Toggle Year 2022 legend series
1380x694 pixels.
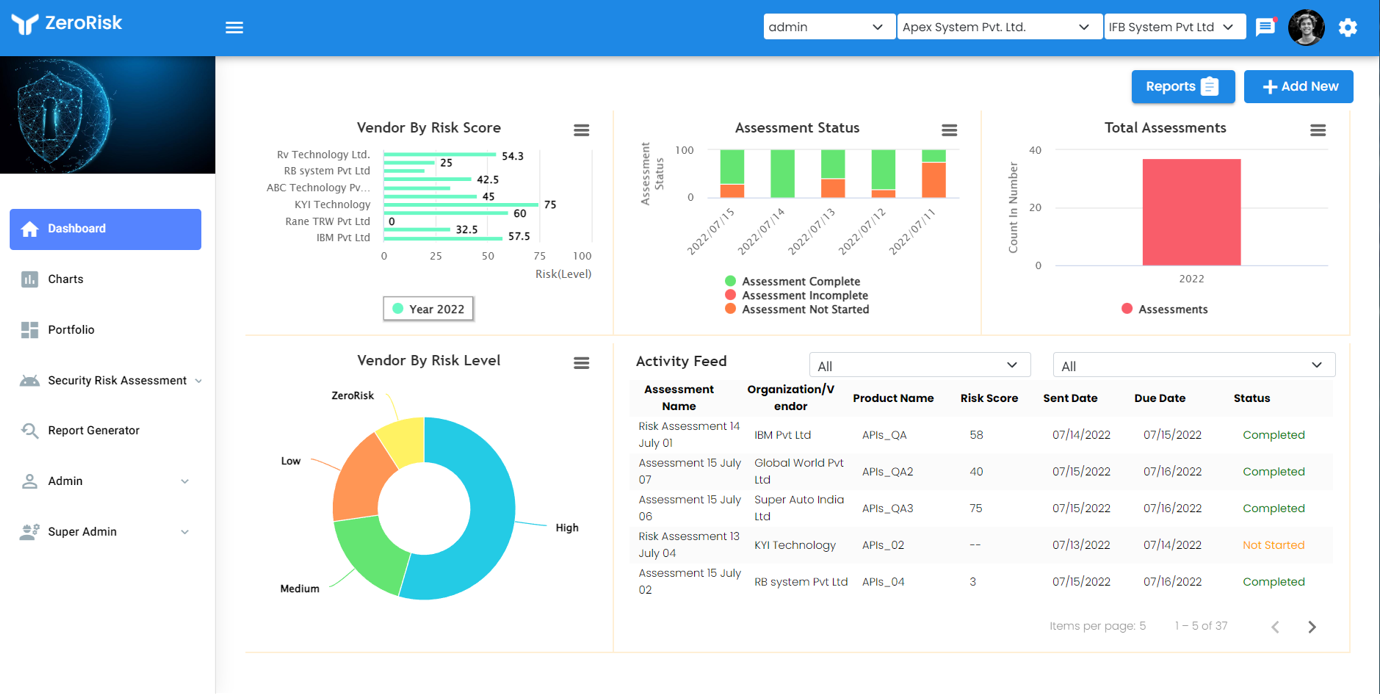point(428,309)
